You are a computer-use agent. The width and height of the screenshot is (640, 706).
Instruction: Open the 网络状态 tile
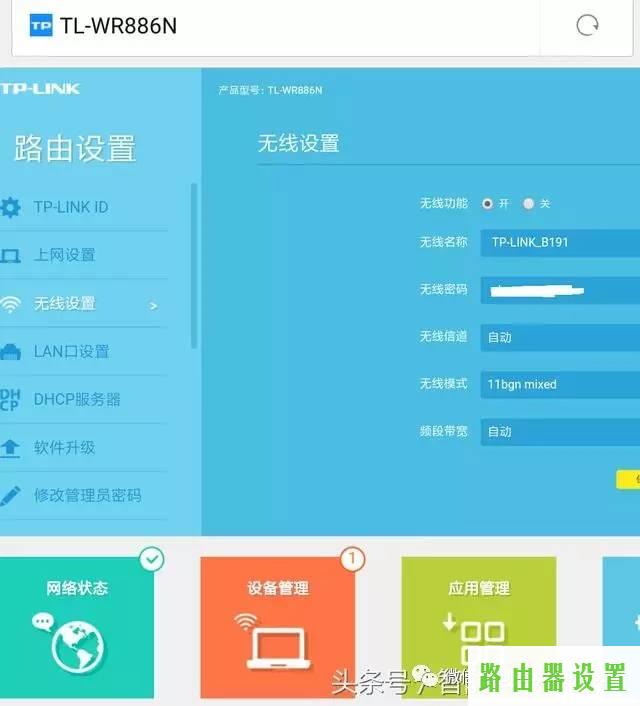click(77, 628)
